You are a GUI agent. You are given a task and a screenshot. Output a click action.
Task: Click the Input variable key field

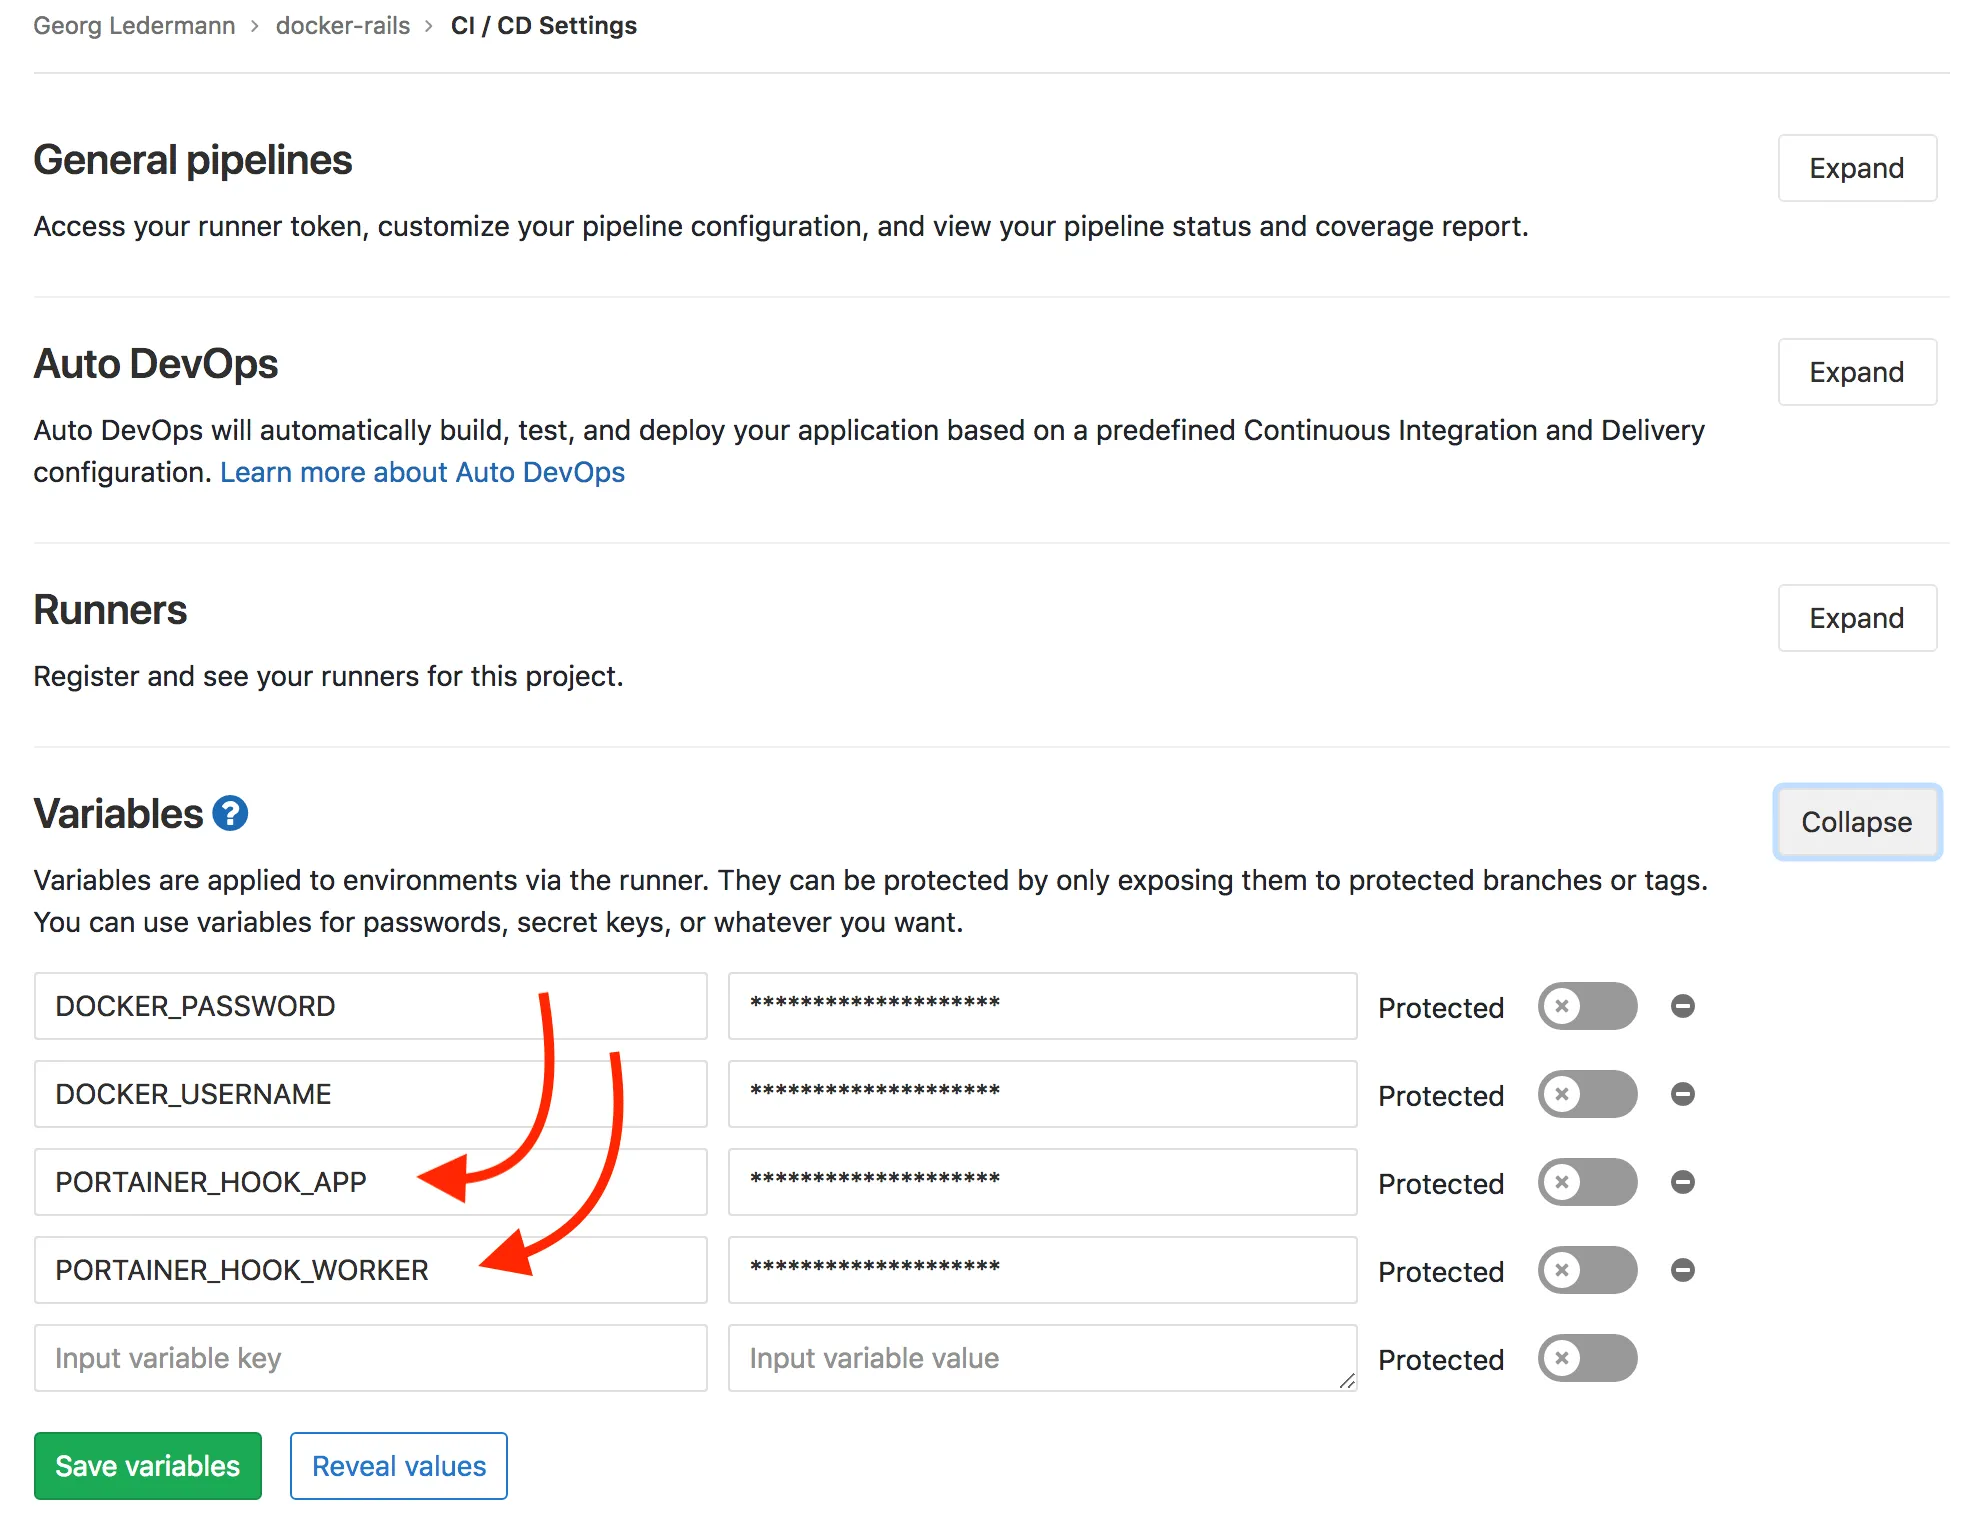point(370,1358)
